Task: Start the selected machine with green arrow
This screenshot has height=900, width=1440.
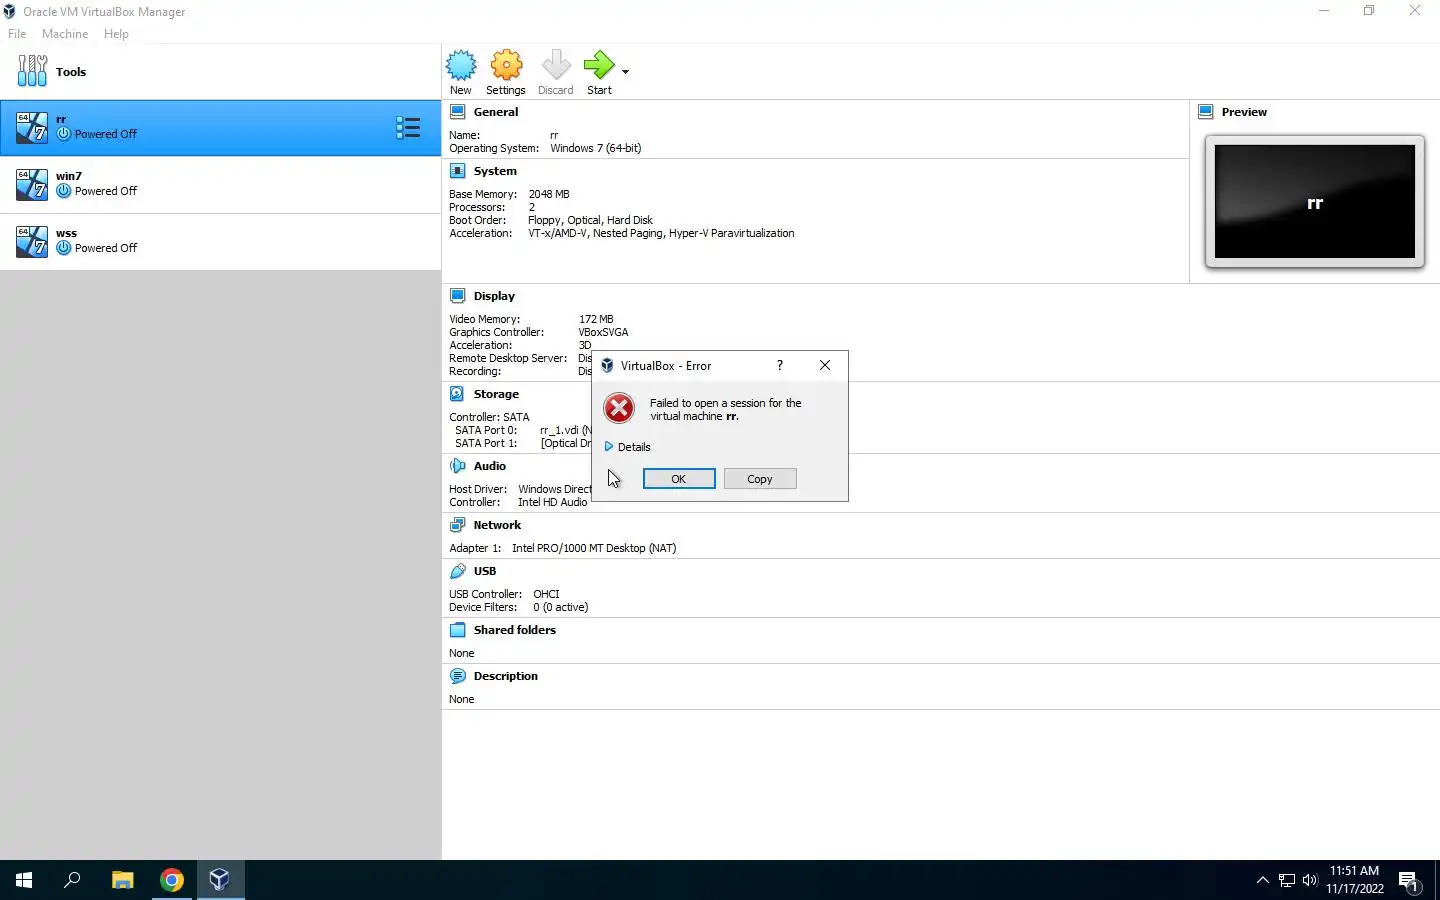Action: coord(599,66)
